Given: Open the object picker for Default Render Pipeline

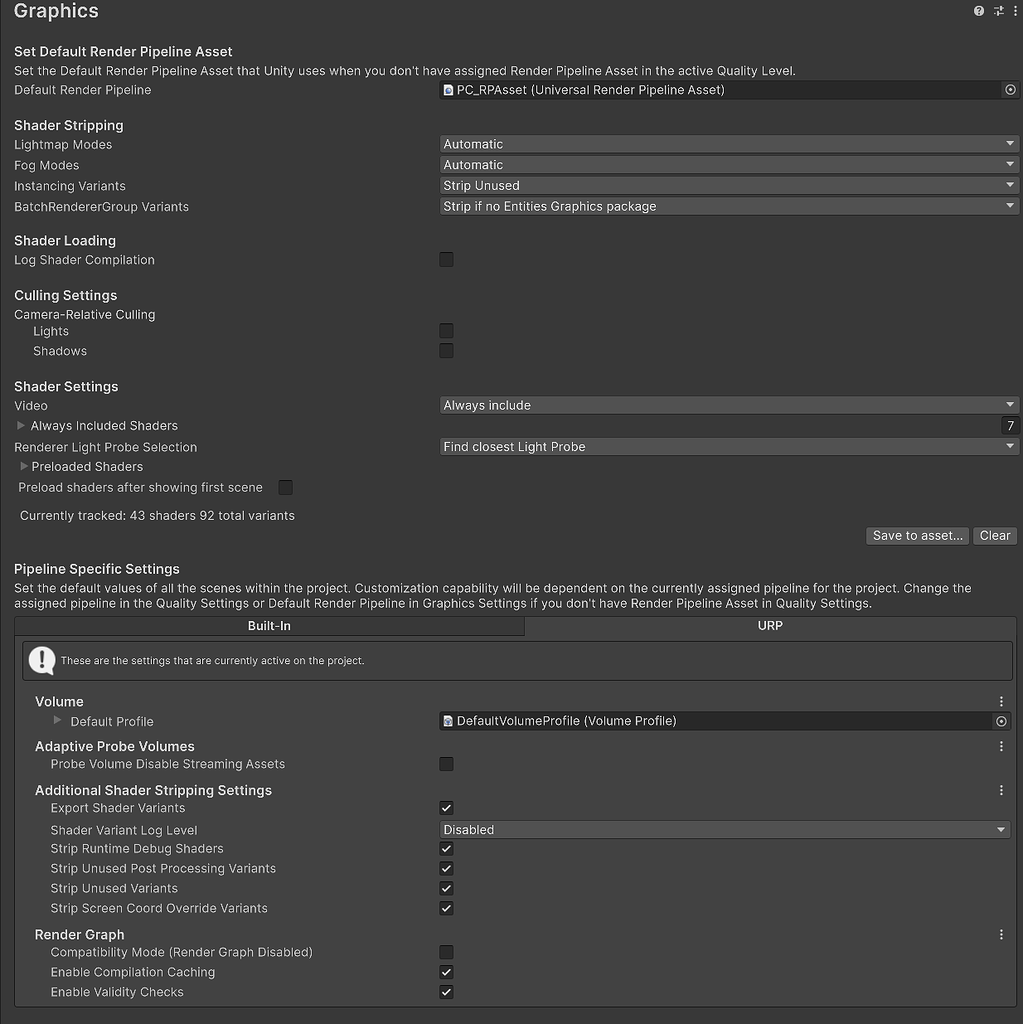Looking at the screenshot, I should point(1009,89).
